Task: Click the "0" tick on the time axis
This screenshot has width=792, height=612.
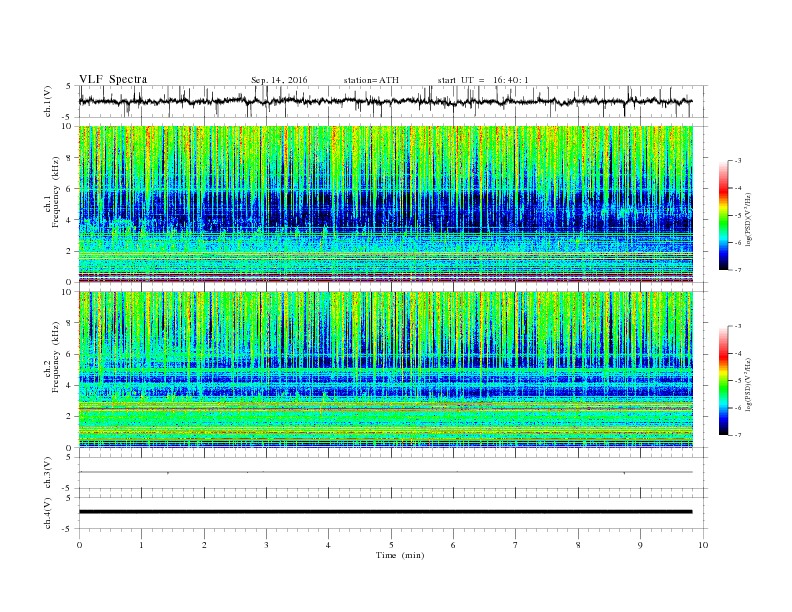Action: coord(79,545)
